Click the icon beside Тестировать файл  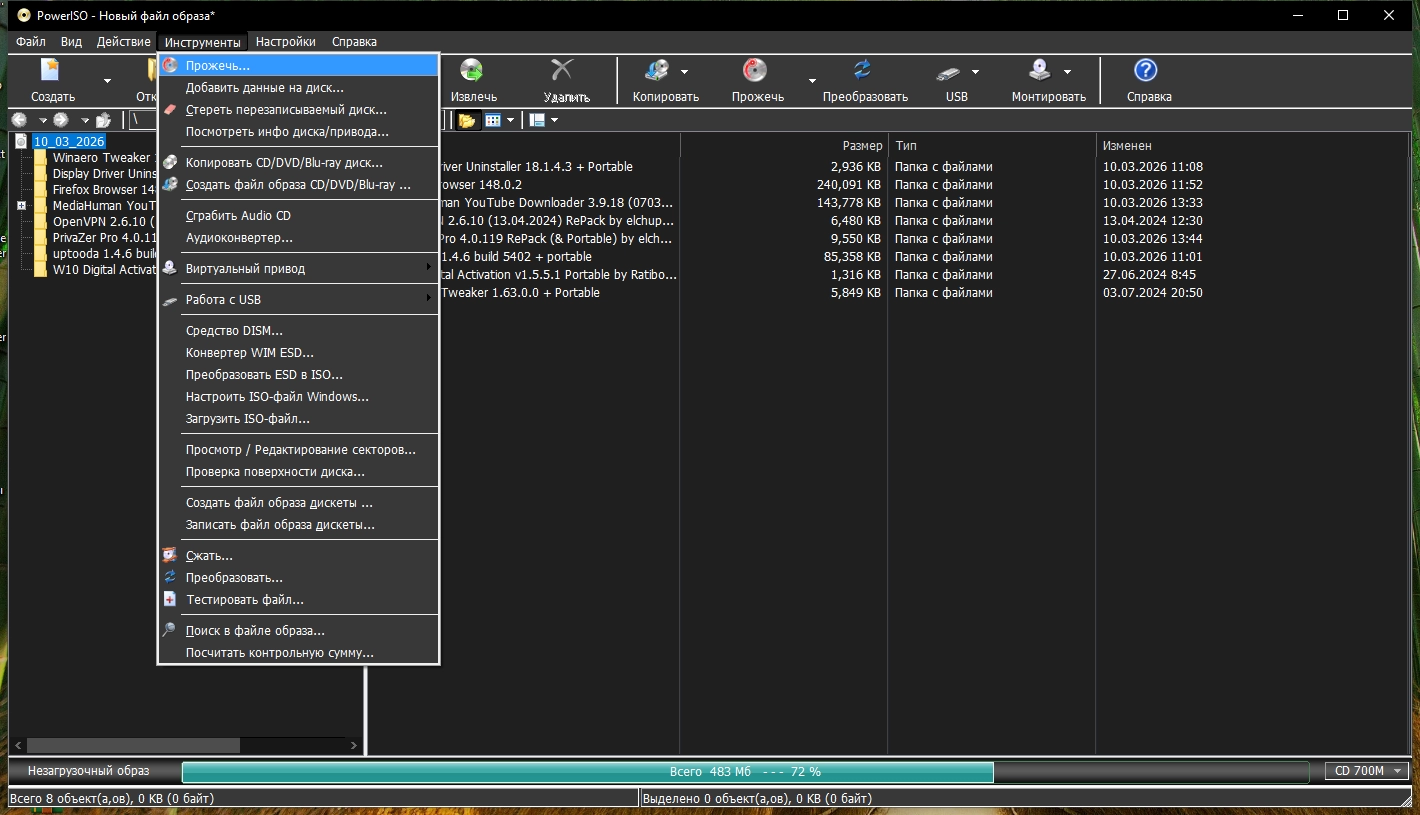169,600
